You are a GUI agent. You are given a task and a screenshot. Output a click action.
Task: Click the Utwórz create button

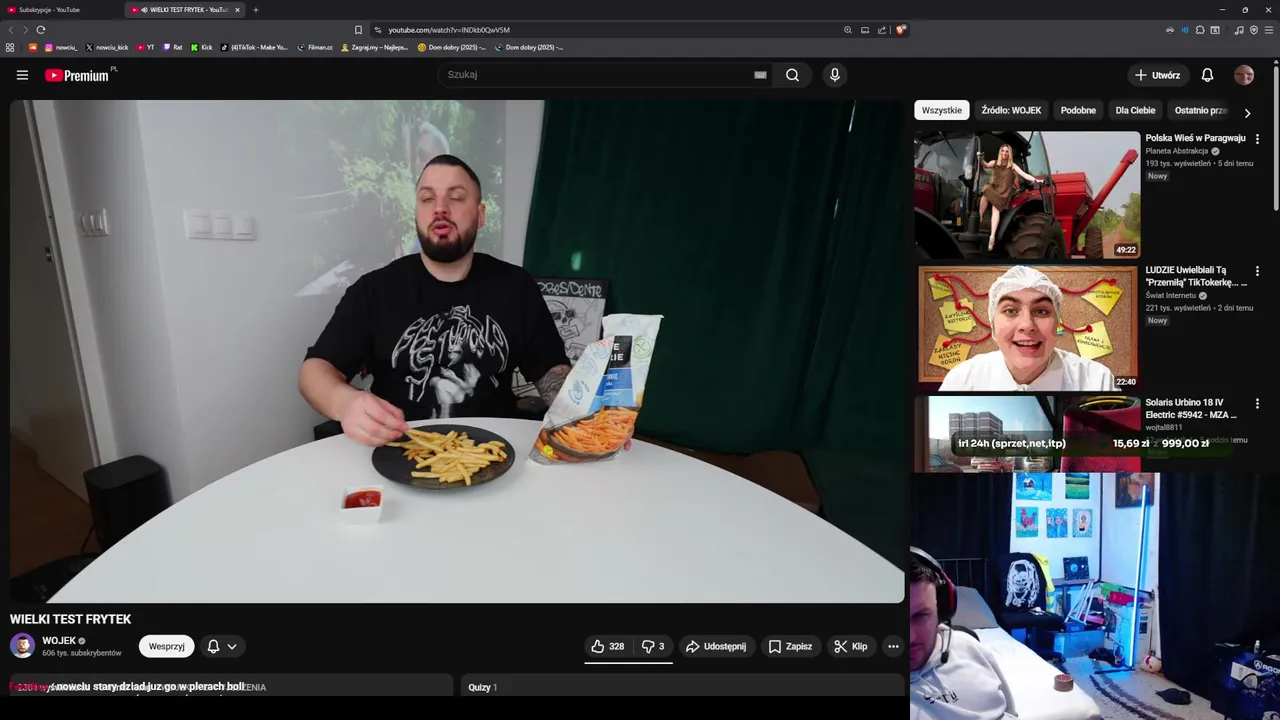[x=1157, y=75]
